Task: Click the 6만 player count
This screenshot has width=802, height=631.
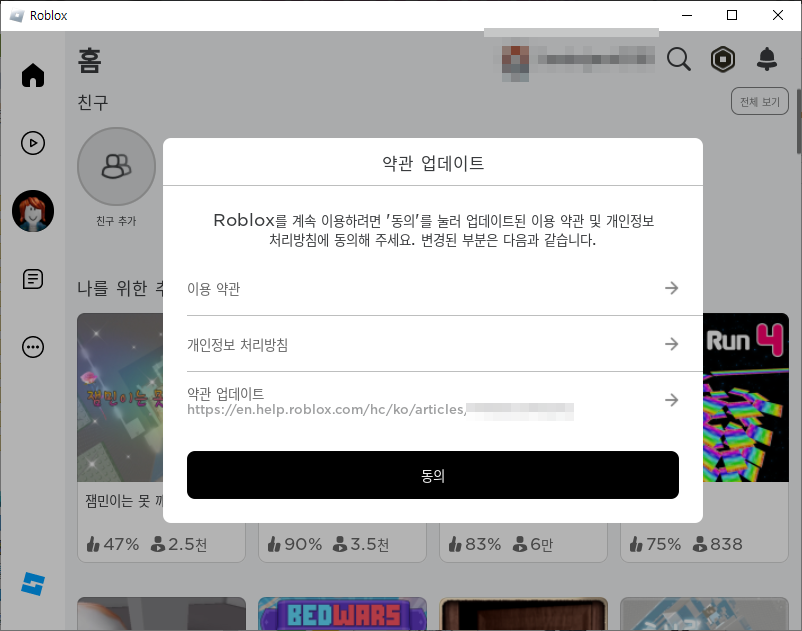Action: (x=542, y=544)
